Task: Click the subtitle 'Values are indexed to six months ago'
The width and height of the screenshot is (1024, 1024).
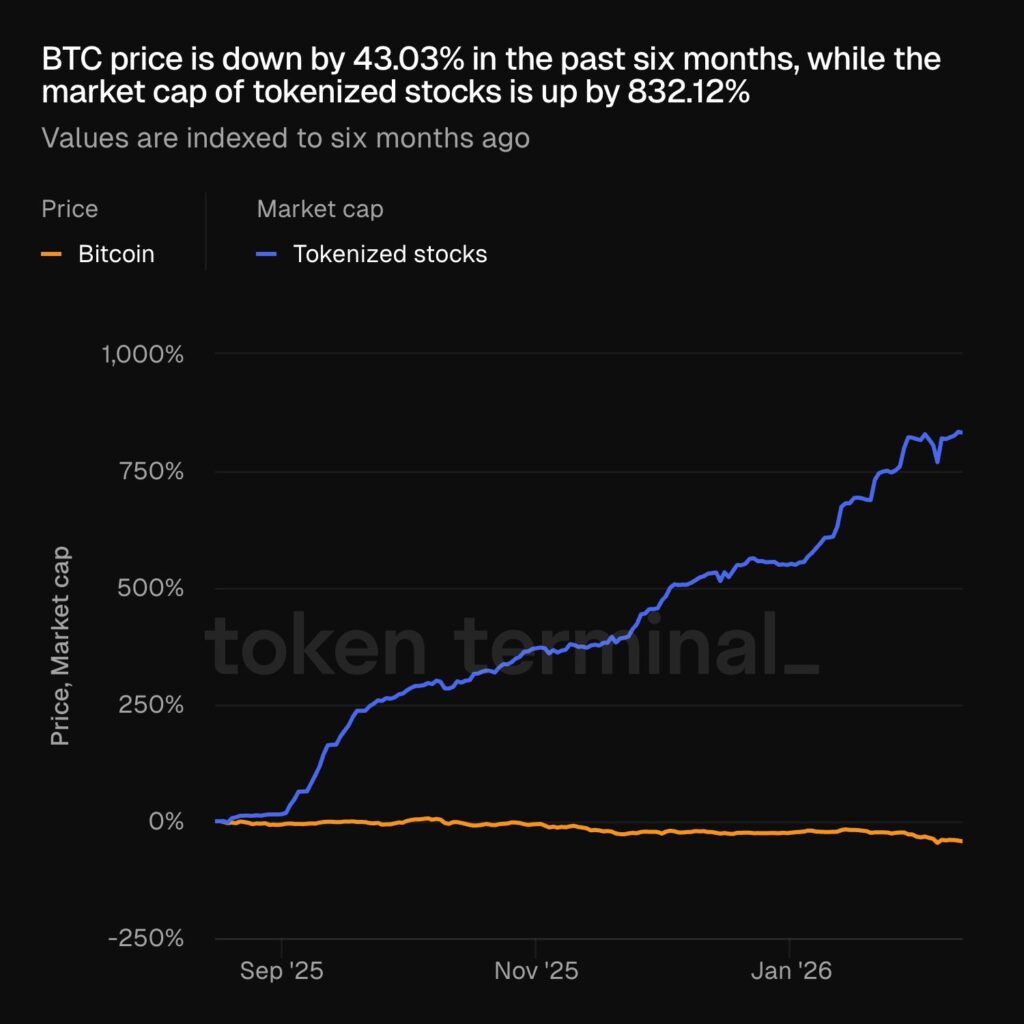Action: 285,137
